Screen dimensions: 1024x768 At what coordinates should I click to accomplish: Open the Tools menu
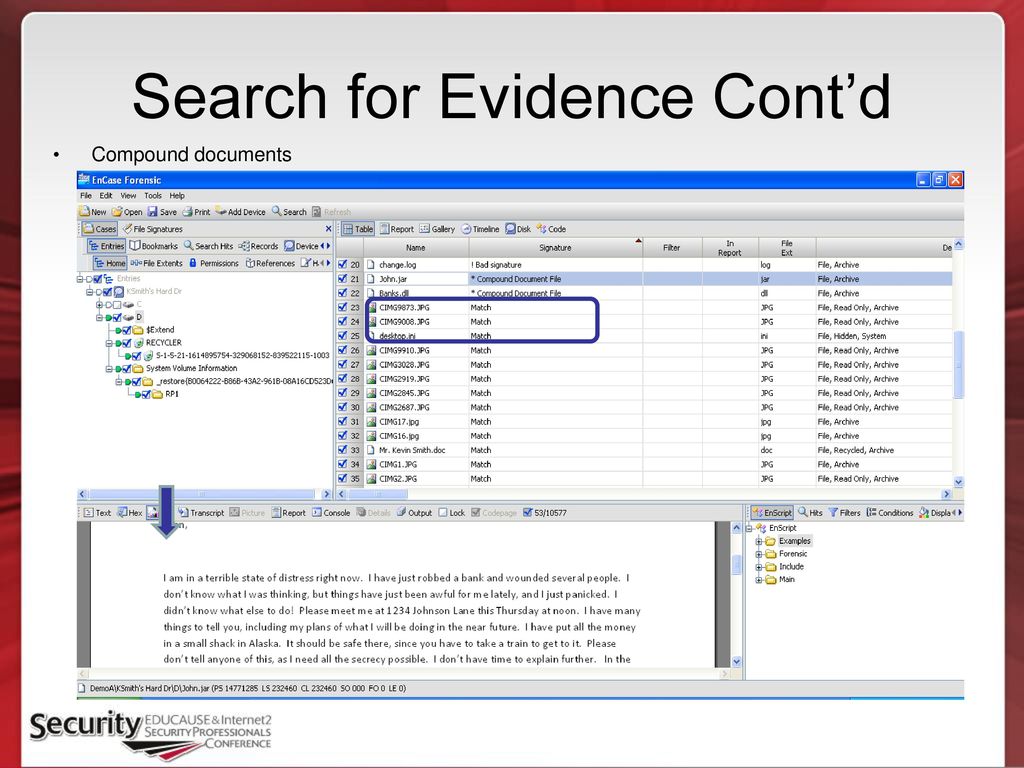tap(153, 195)
